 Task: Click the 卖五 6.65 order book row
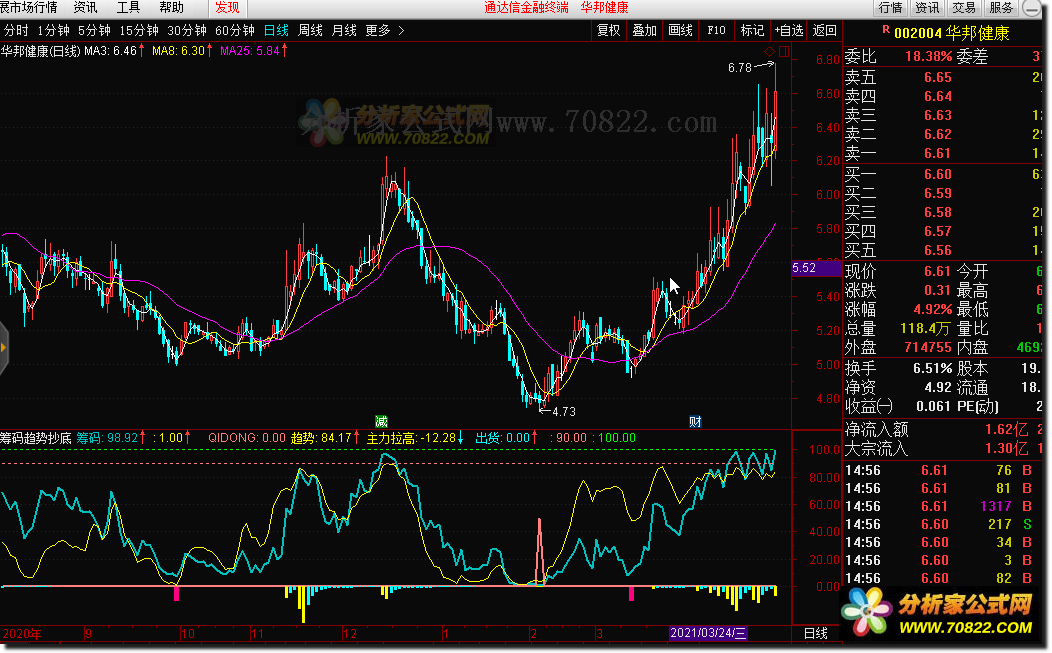[943, 77]
